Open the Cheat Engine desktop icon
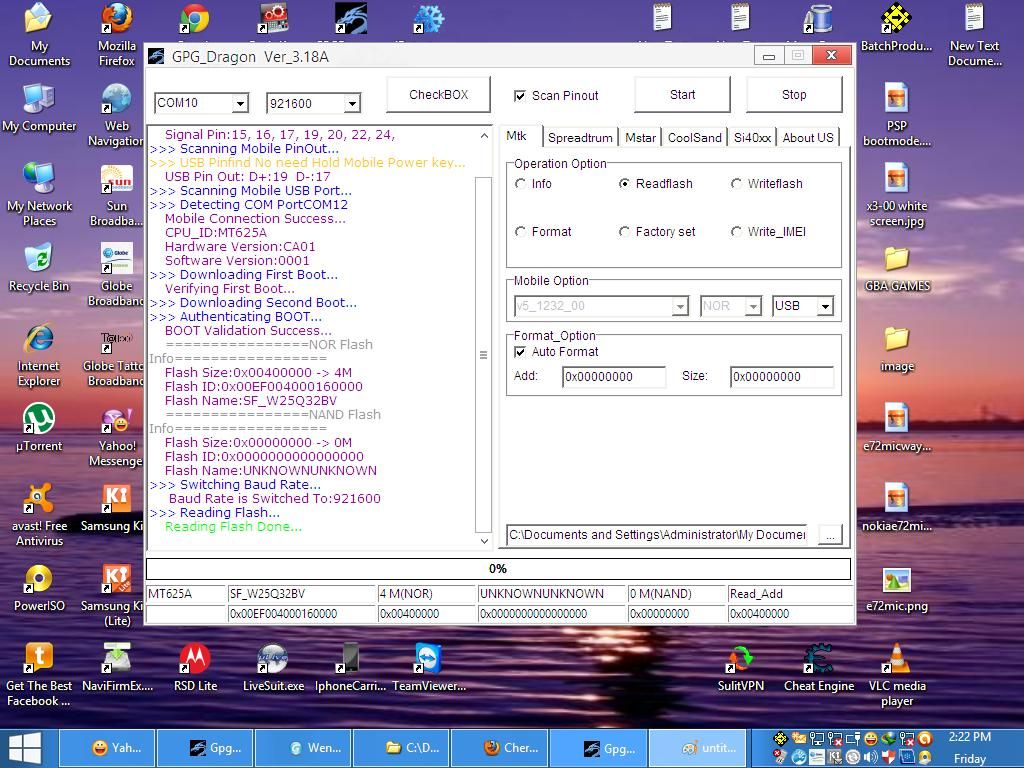 (818, 661)
